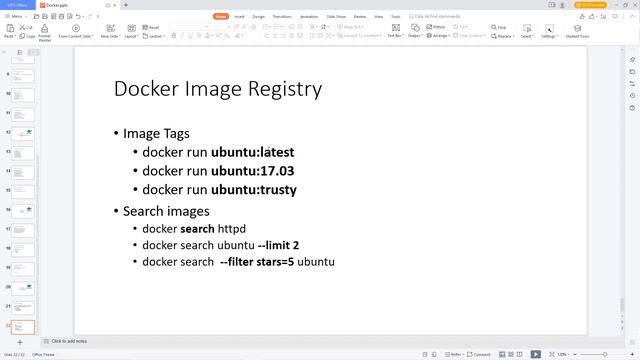The height and width of the screenshot is (360, 640).
Task: Switch to the Slide Show ribbon tab
Action: pos(336,16)
